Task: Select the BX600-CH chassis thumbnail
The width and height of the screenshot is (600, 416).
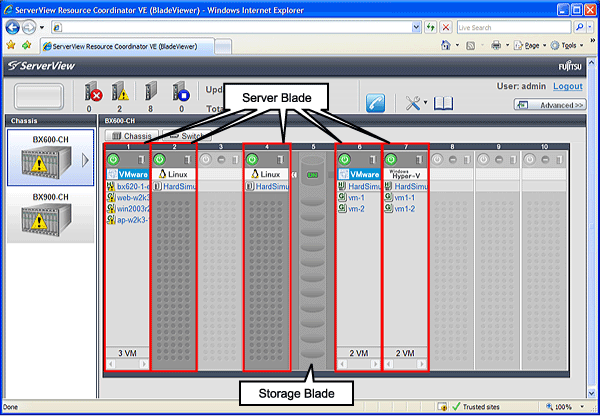Action: (51, 157)
